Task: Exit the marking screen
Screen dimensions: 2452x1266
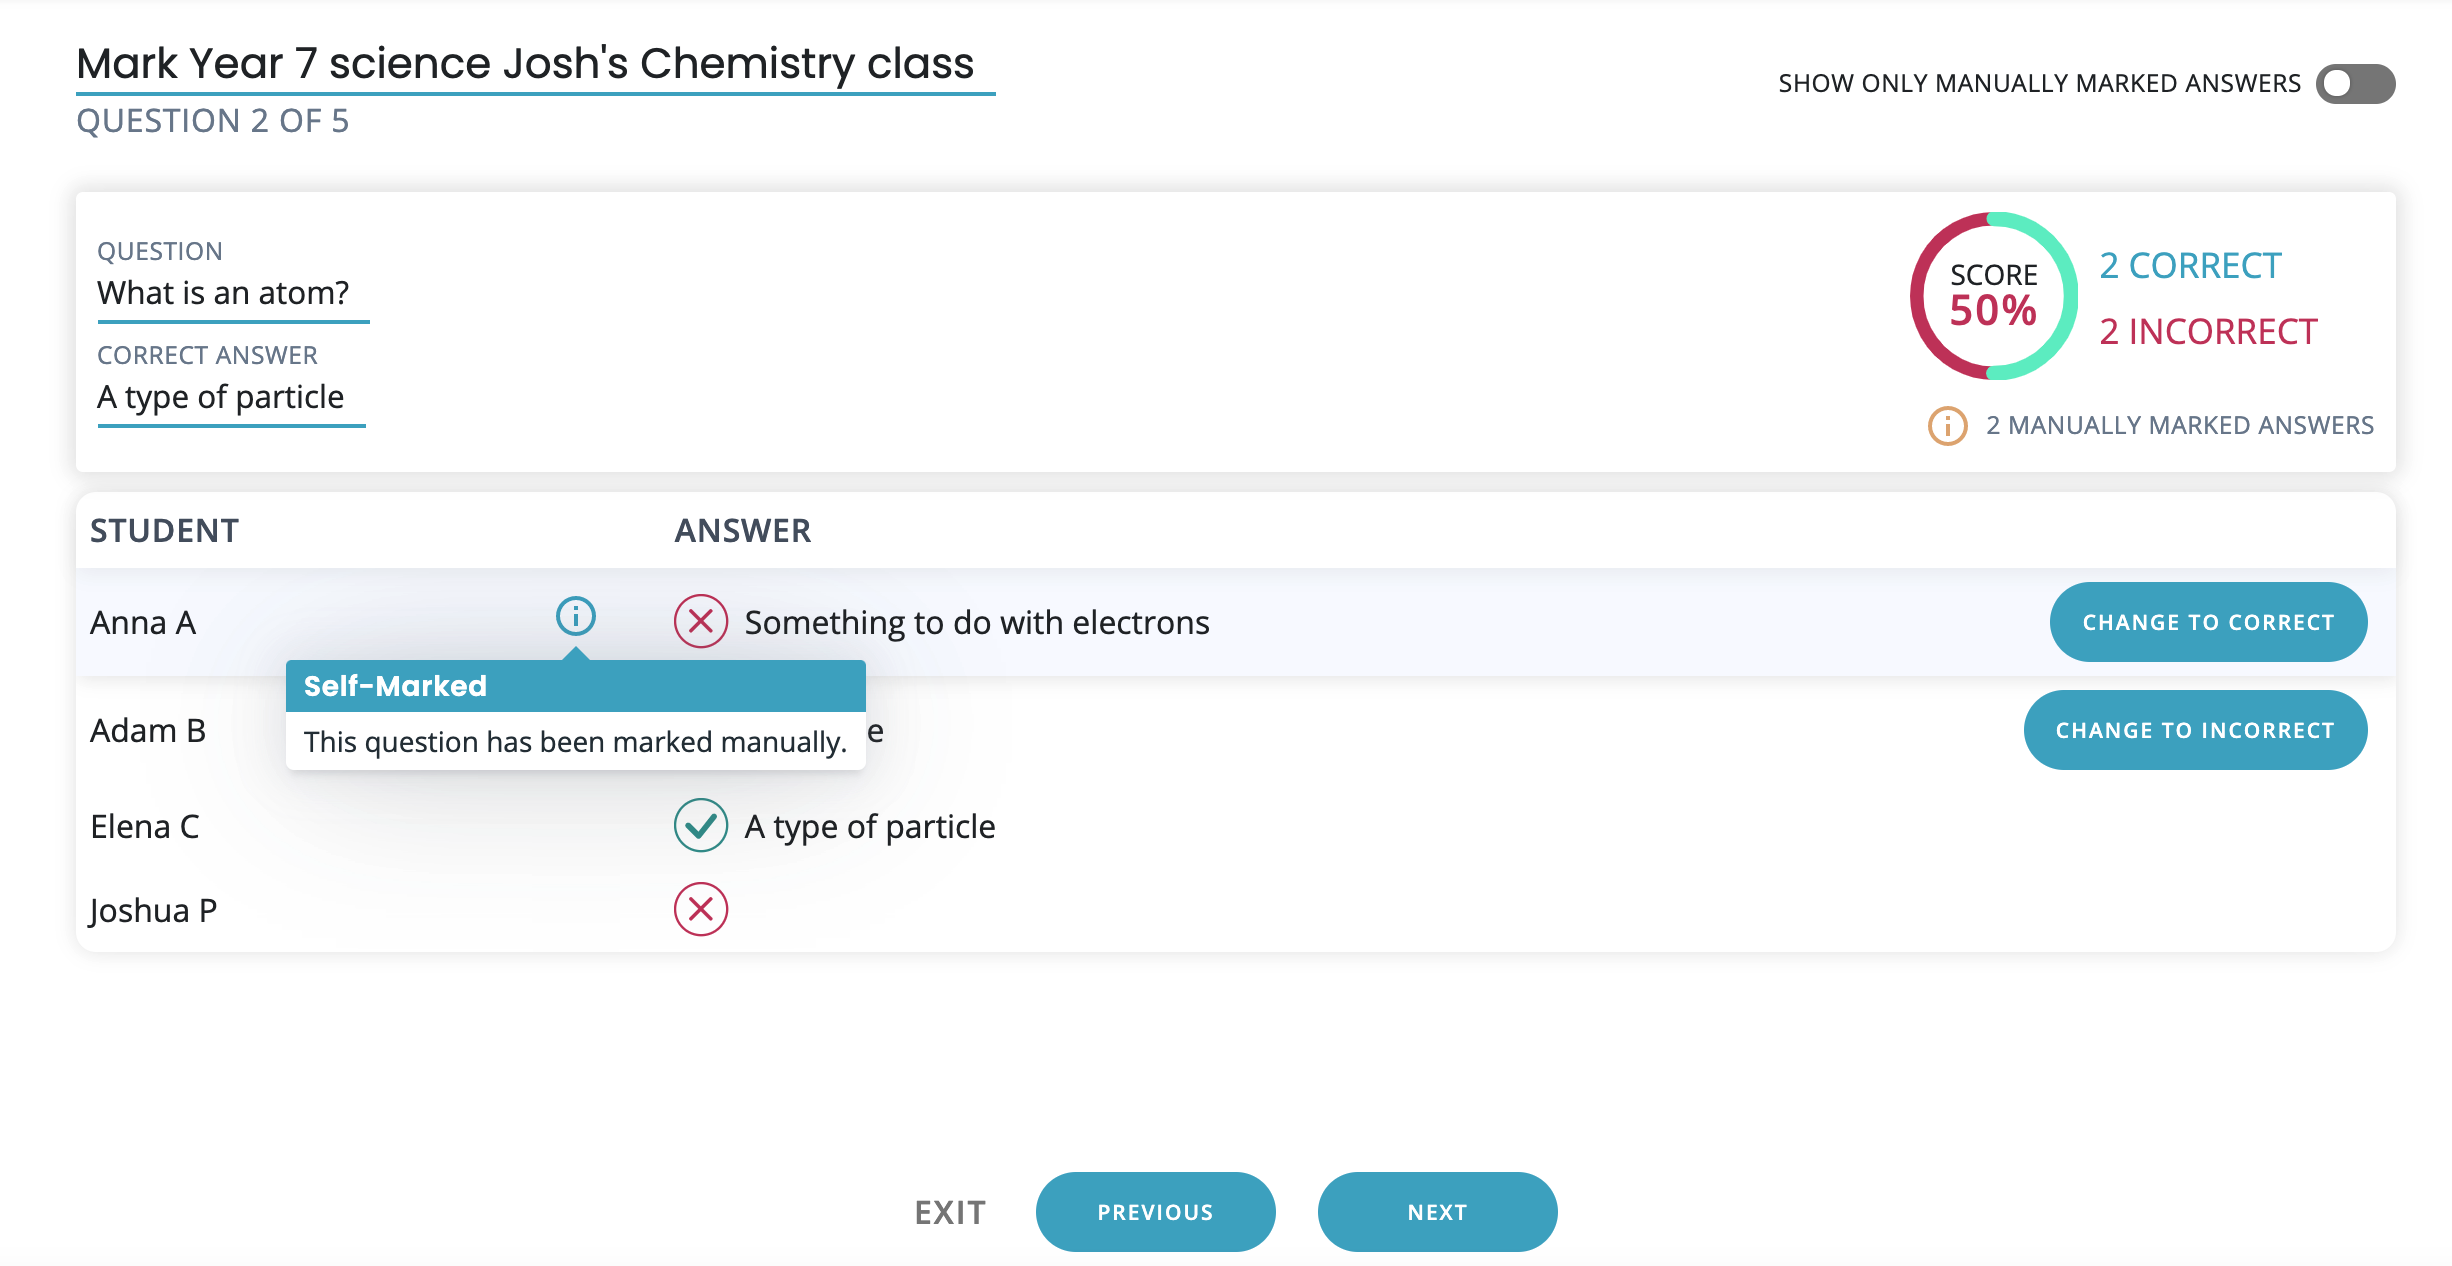Action: click(x=950, y=1213)
